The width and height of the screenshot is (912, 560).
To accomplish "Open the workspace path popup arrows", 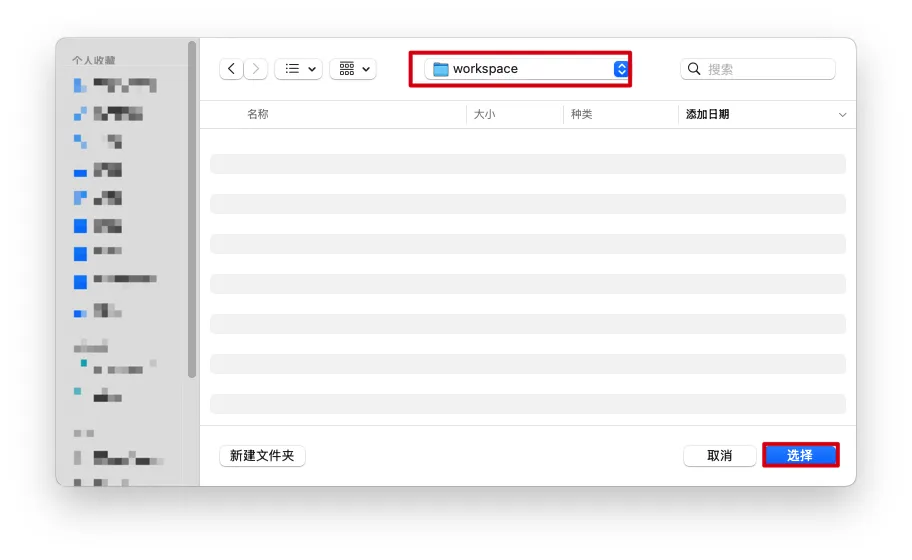I will (x=621, y=69).
